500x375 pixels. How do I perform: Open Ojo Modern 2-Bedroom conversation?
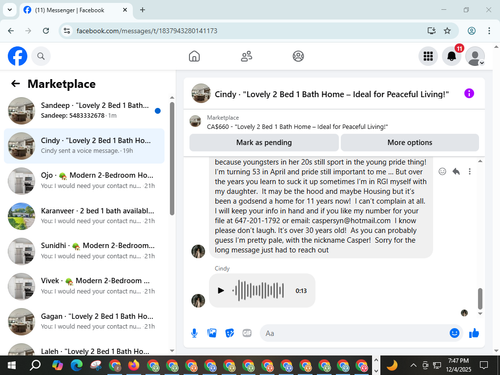click(x=84, y=181)
